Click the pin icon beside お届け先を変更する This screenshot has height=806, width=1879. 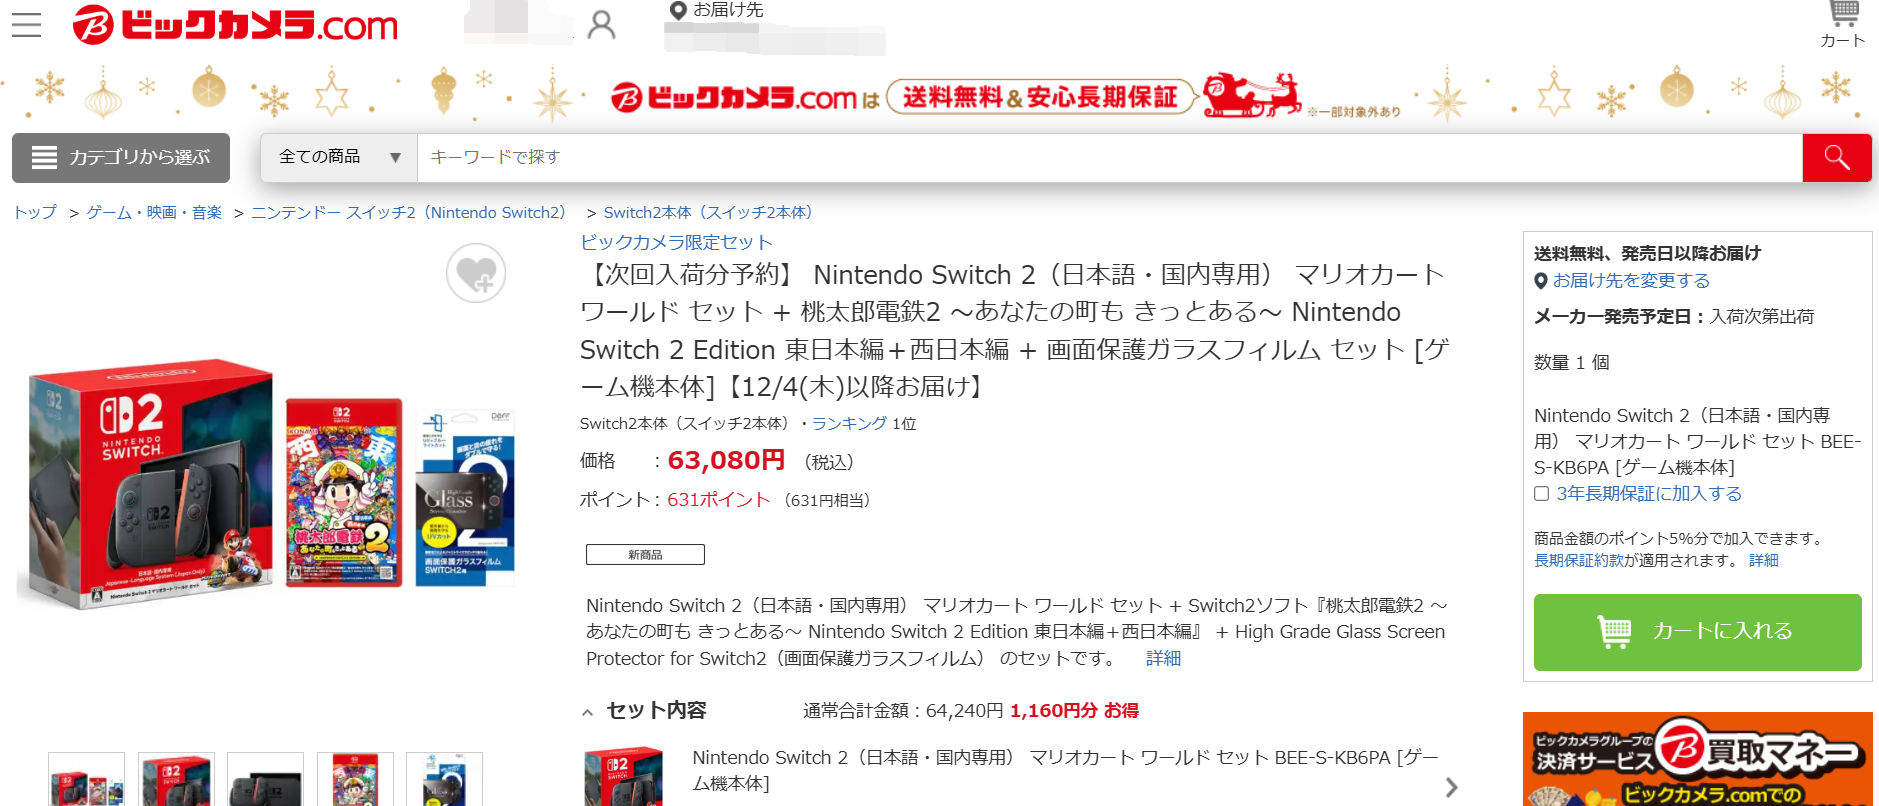click(x=1541, y=281)
